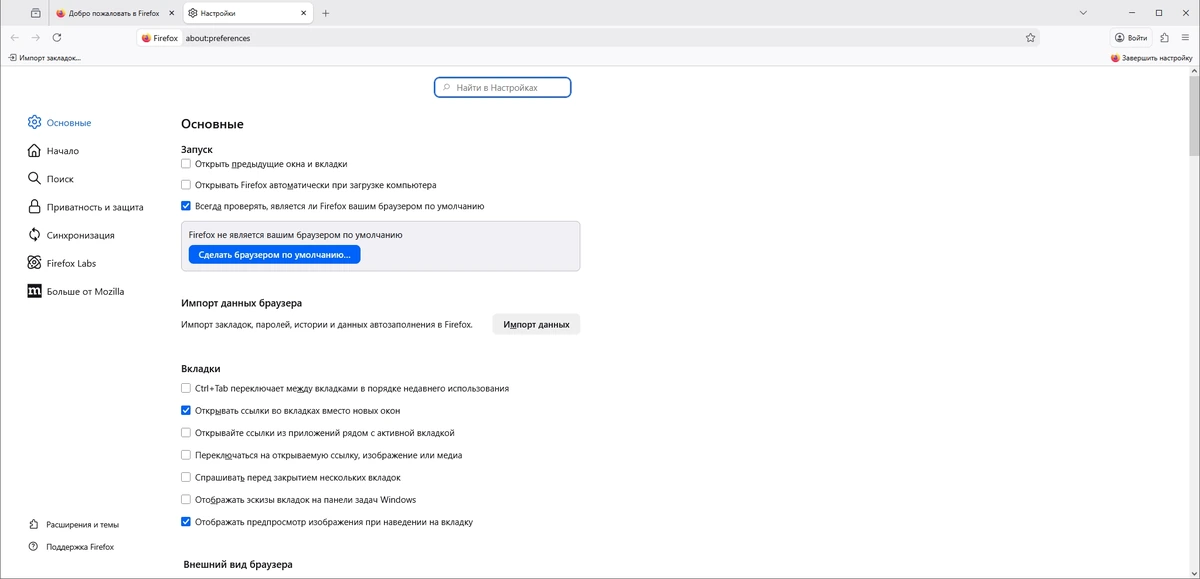Screen dimensions: 1200x579
Task: Click the Импорт данных button
Action: [536, 324]
